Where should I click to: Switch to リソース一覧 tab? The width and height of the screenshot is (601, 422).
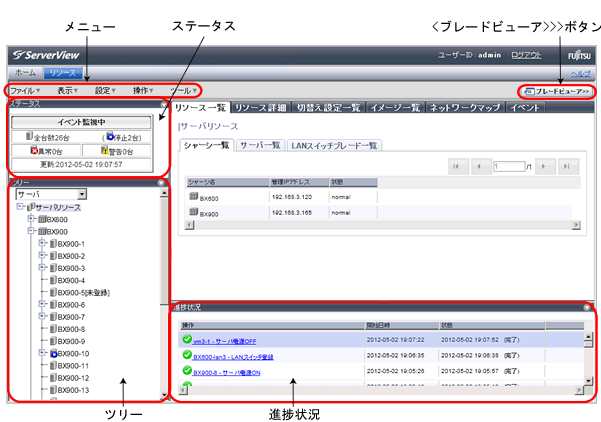pyautogui.click(x=200, y=108)
